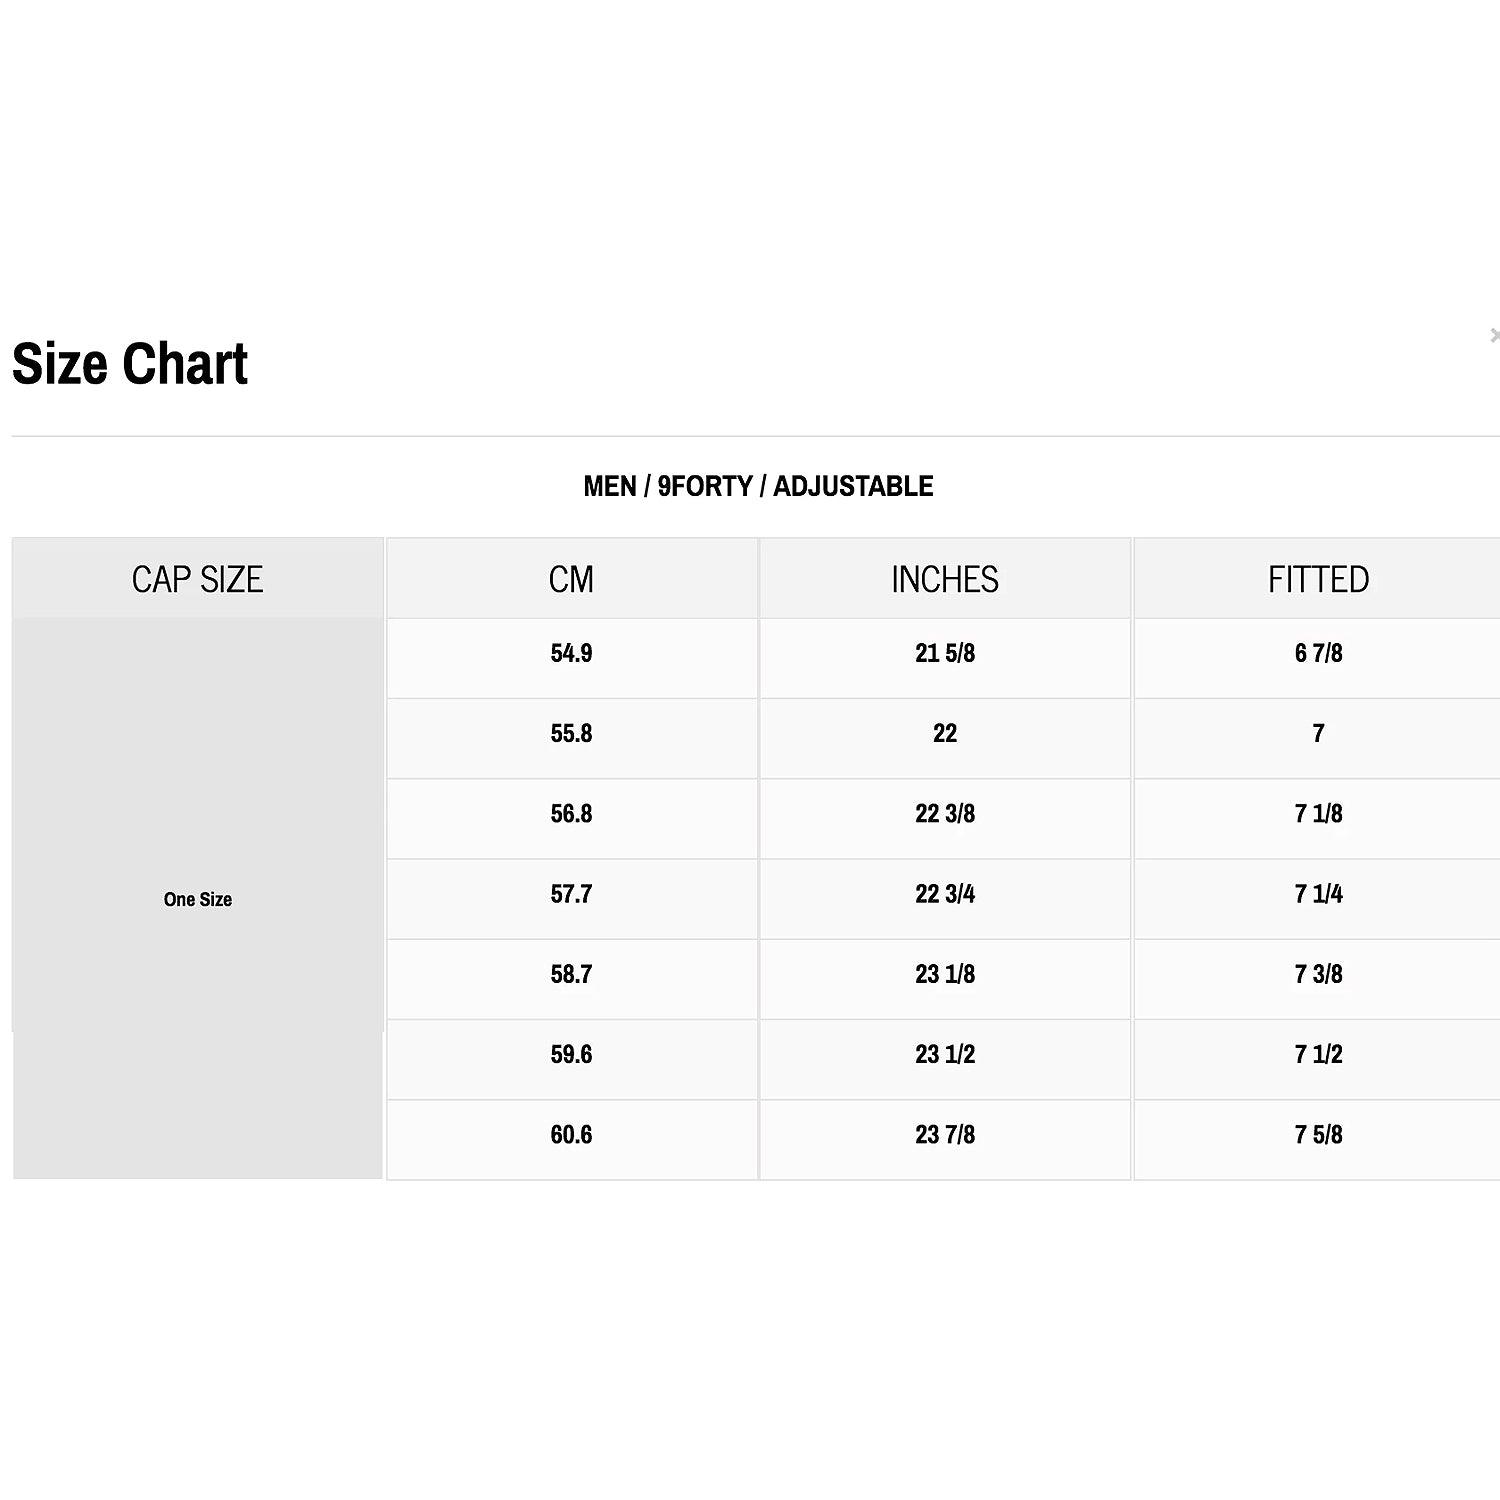Select the One Size cell
Viewport: 1500px width, 1500px height.
click(197, 899)
